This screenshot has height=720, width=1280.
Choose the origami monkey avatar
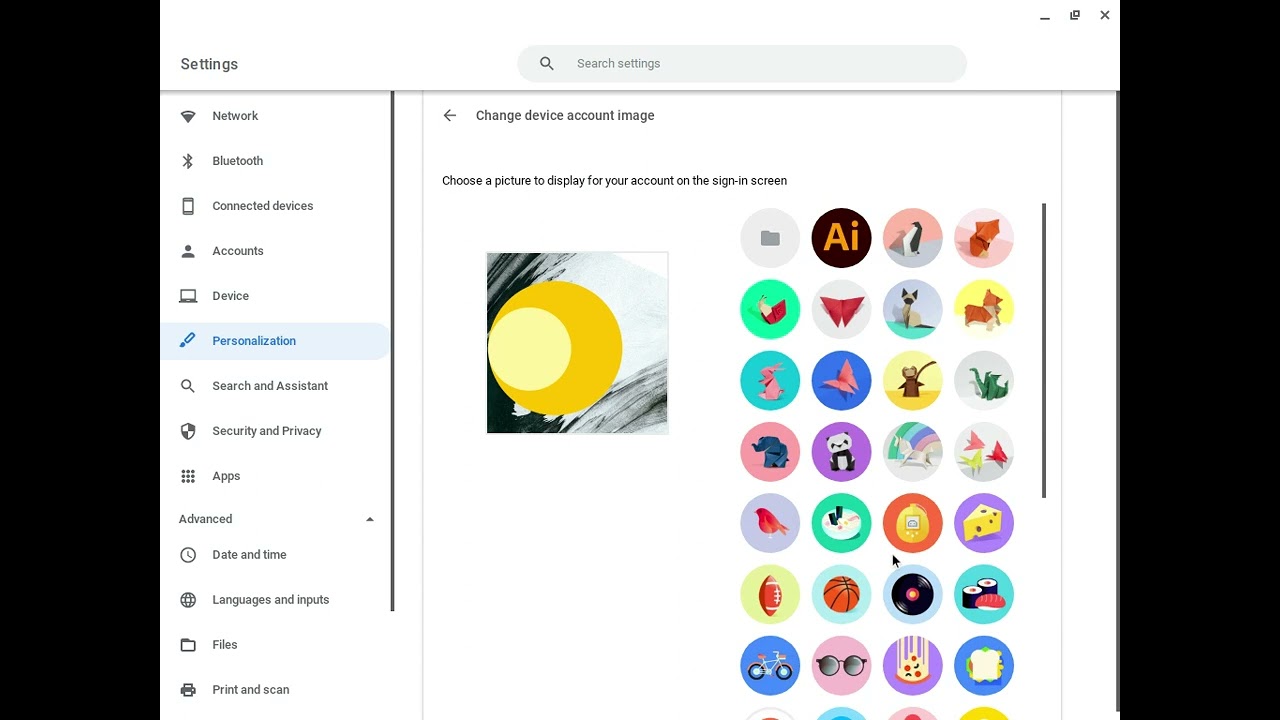click(x=912, y=380)
